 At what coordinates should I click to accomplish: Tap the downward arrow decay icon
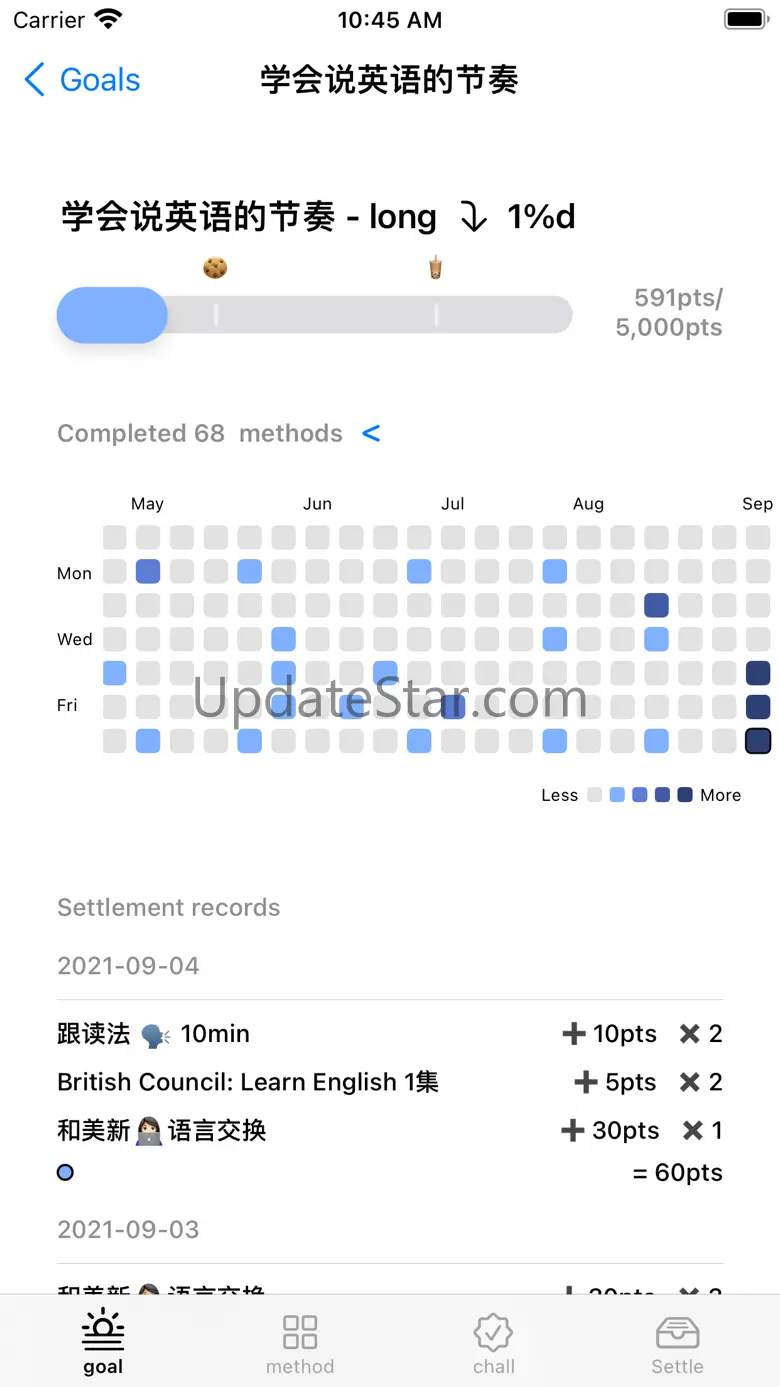473,217
